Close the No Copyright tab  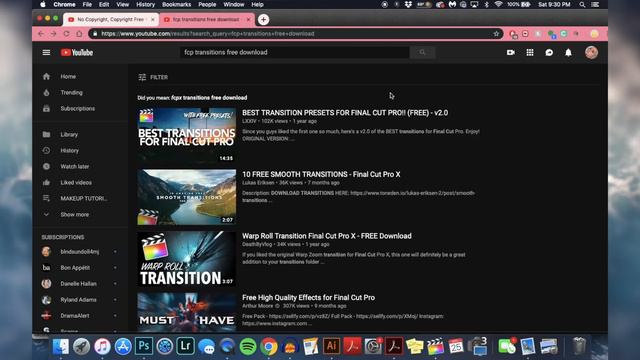tap(153, 19)
